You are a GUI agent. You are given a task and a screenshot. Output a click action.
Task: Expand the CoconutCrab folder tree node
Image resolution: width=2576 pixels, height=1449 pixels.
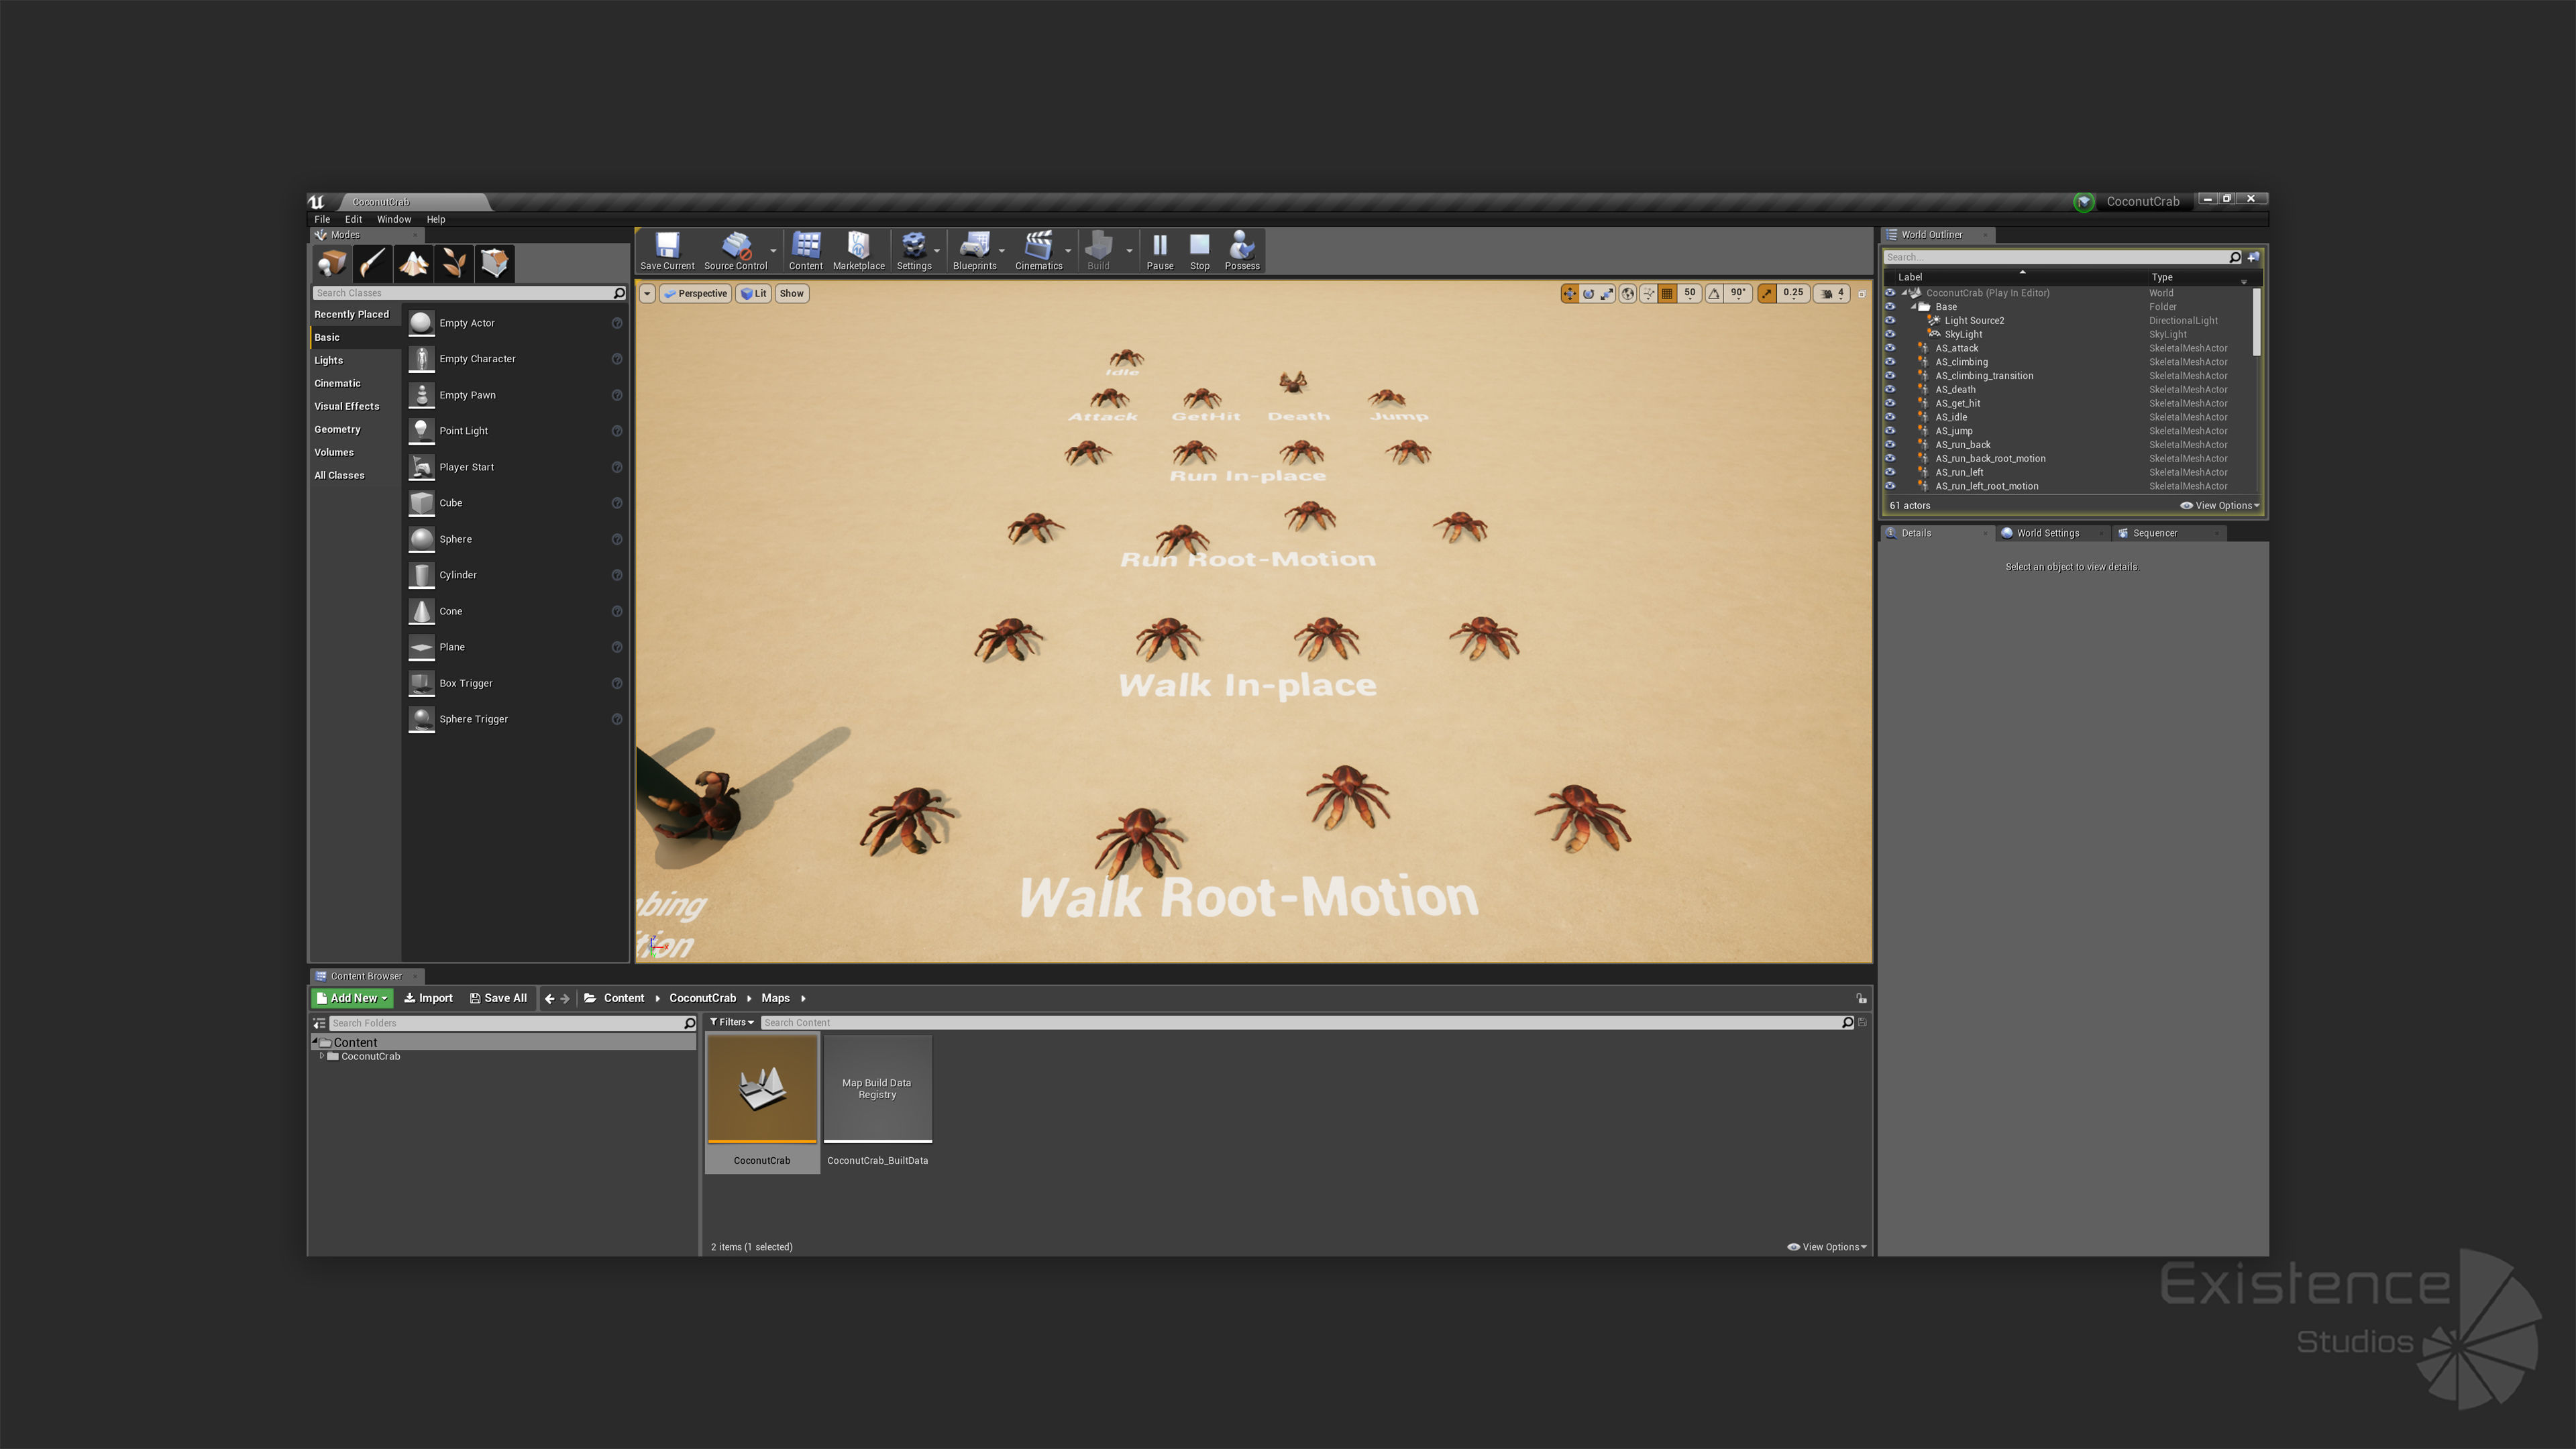click(321, 1056)
